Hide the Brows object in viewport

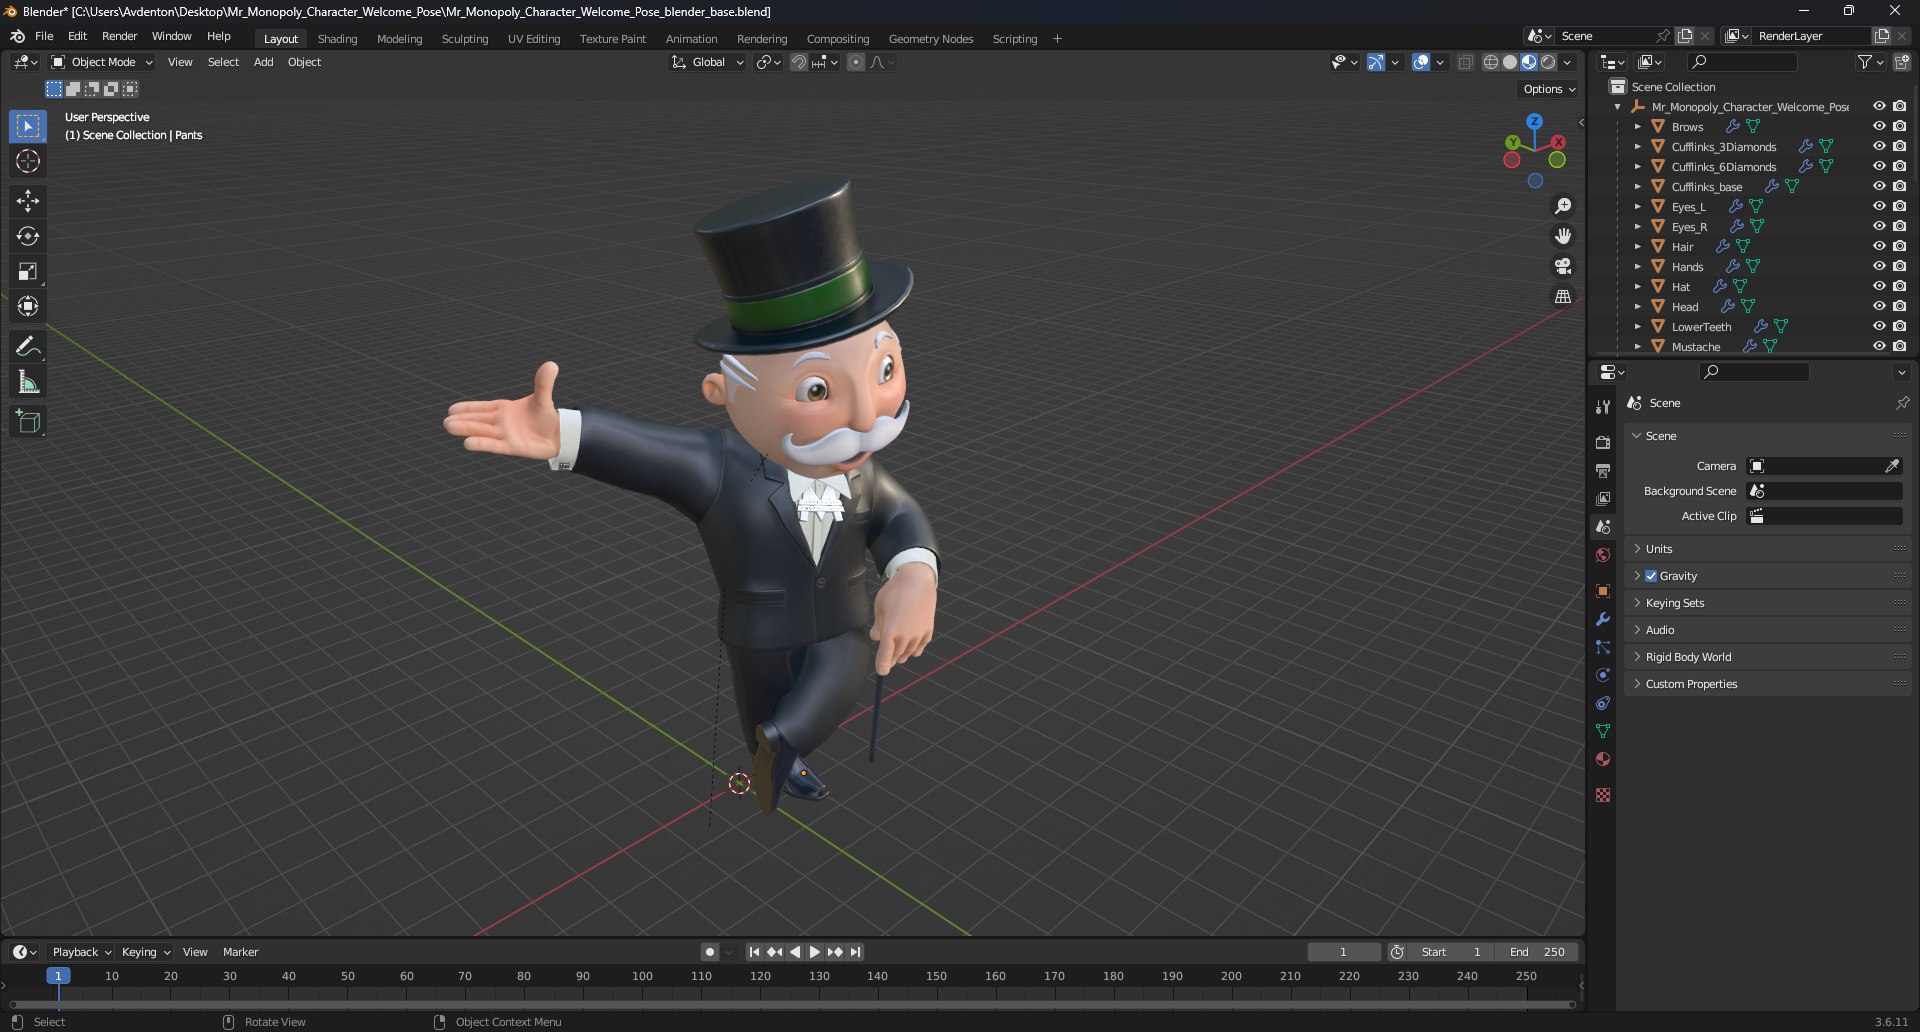[1879, 126]
